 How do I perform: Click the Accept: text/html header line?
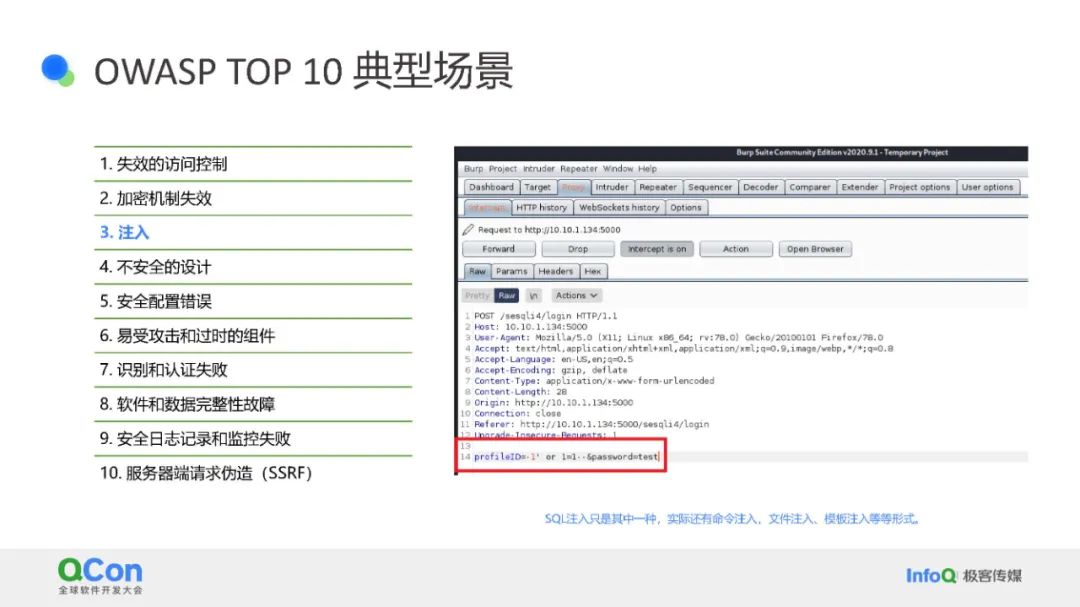click(683, 349)
